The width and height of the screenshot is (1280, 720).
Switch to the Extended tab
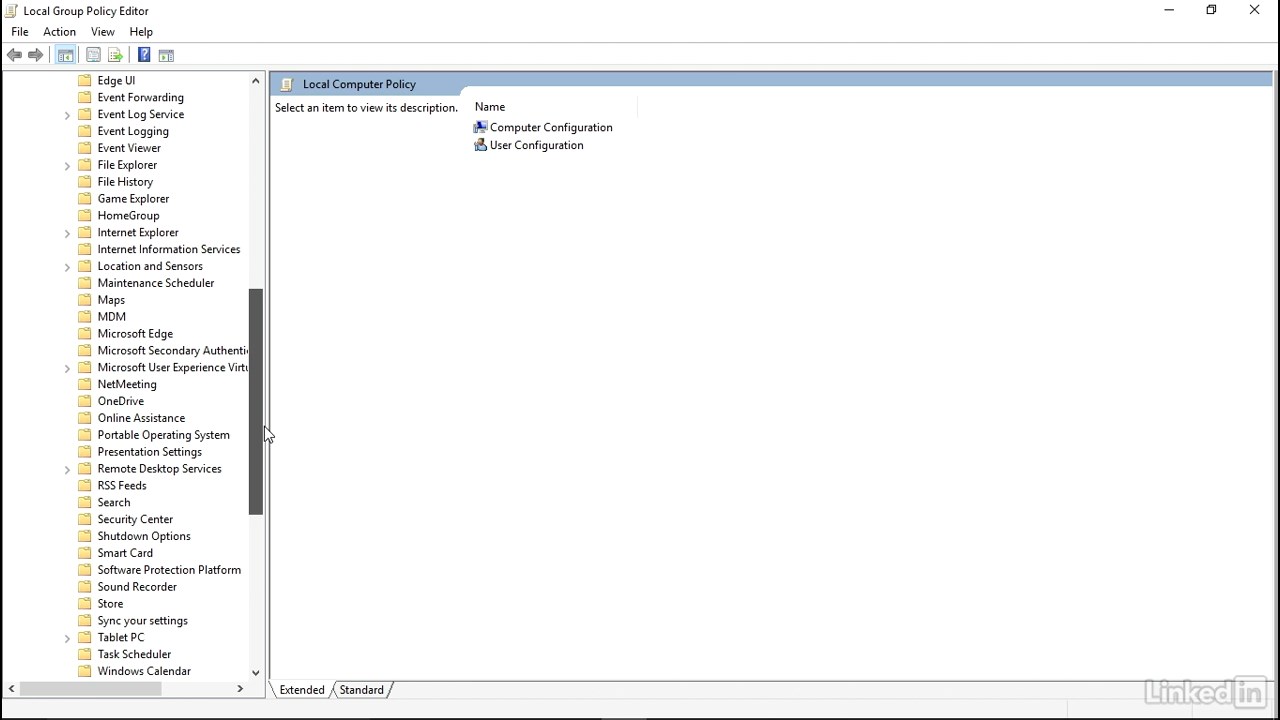302,690
